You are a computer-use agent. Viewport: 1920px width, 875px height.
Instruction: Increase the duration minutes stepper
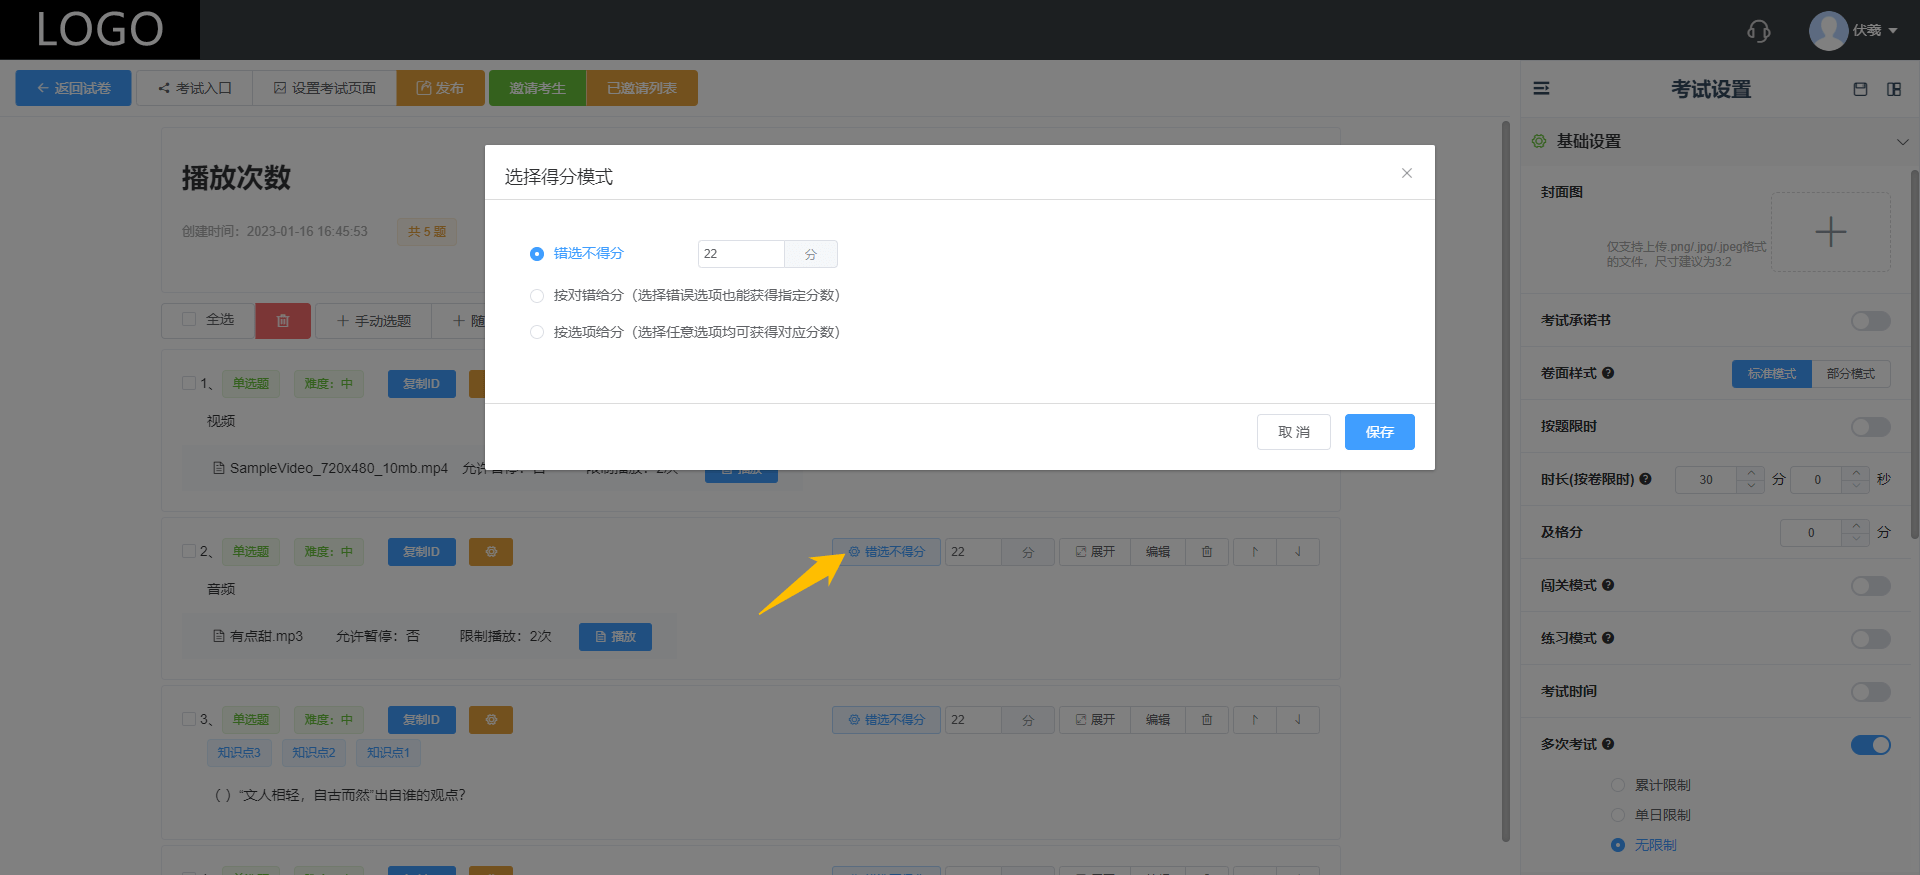(1750, 473)
